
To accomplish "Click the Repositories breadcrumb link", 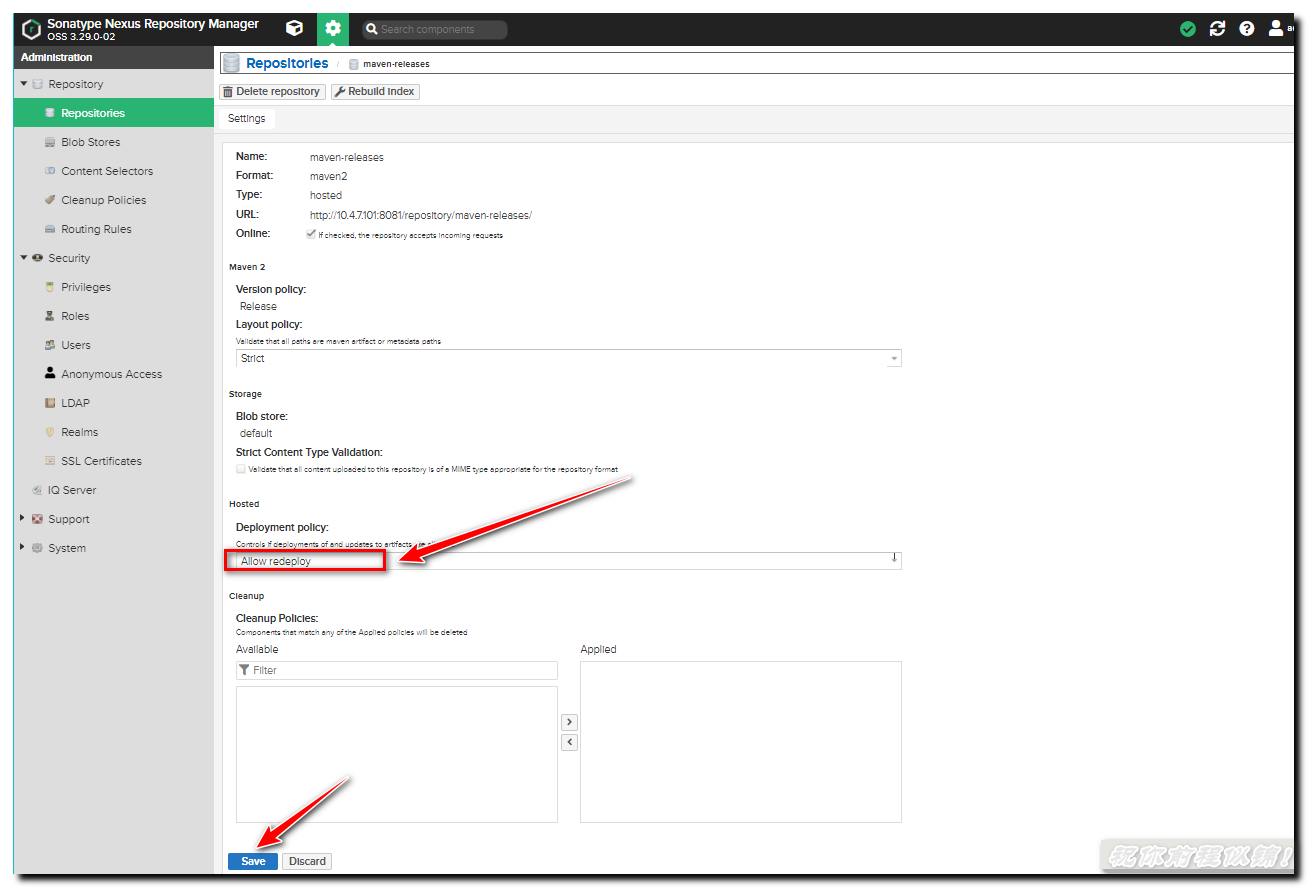I will 287,63.
